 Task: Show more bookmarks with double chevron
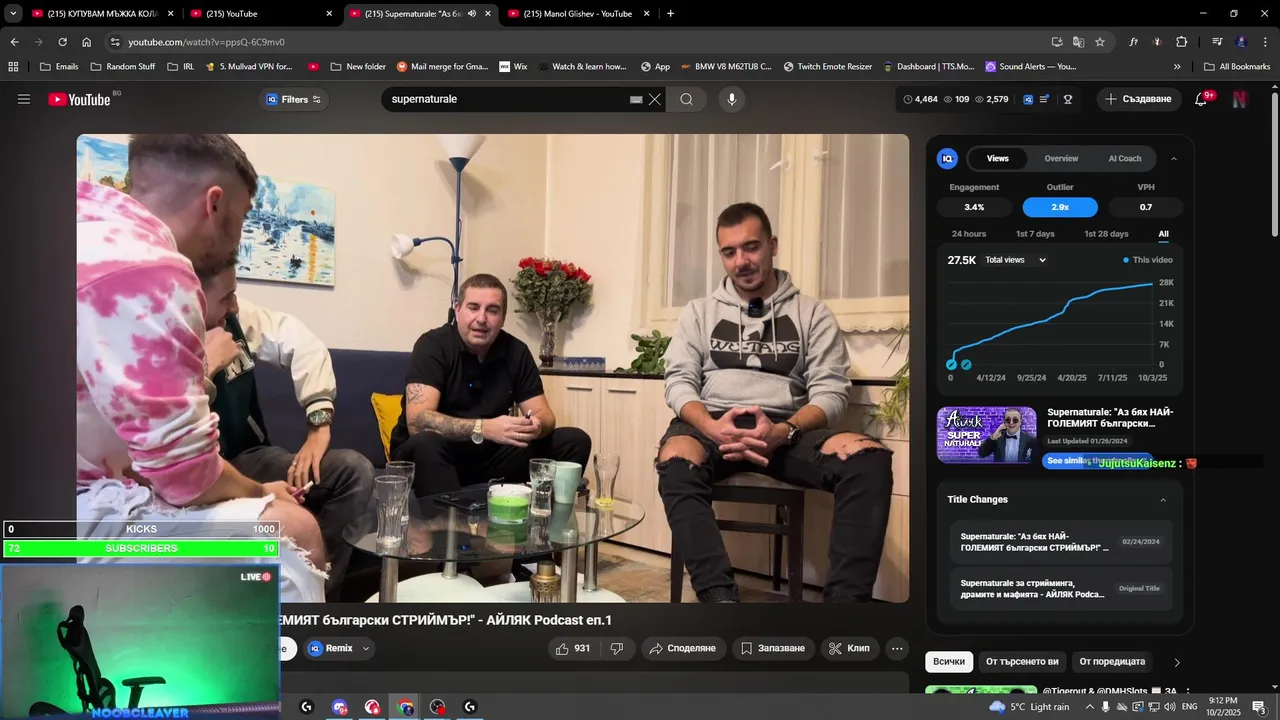pyautogui.click(x=1177, y=67)
